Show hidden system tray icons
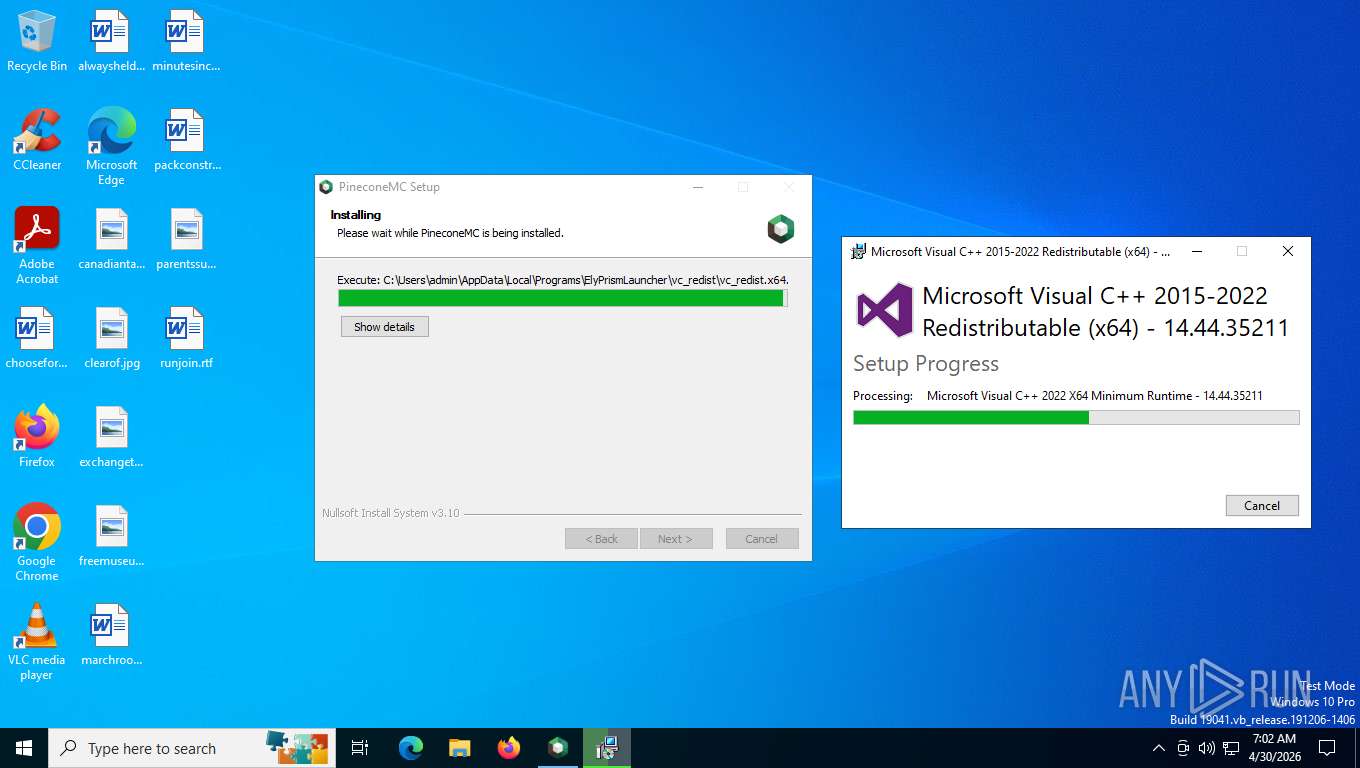 [x=1159, y=748]
